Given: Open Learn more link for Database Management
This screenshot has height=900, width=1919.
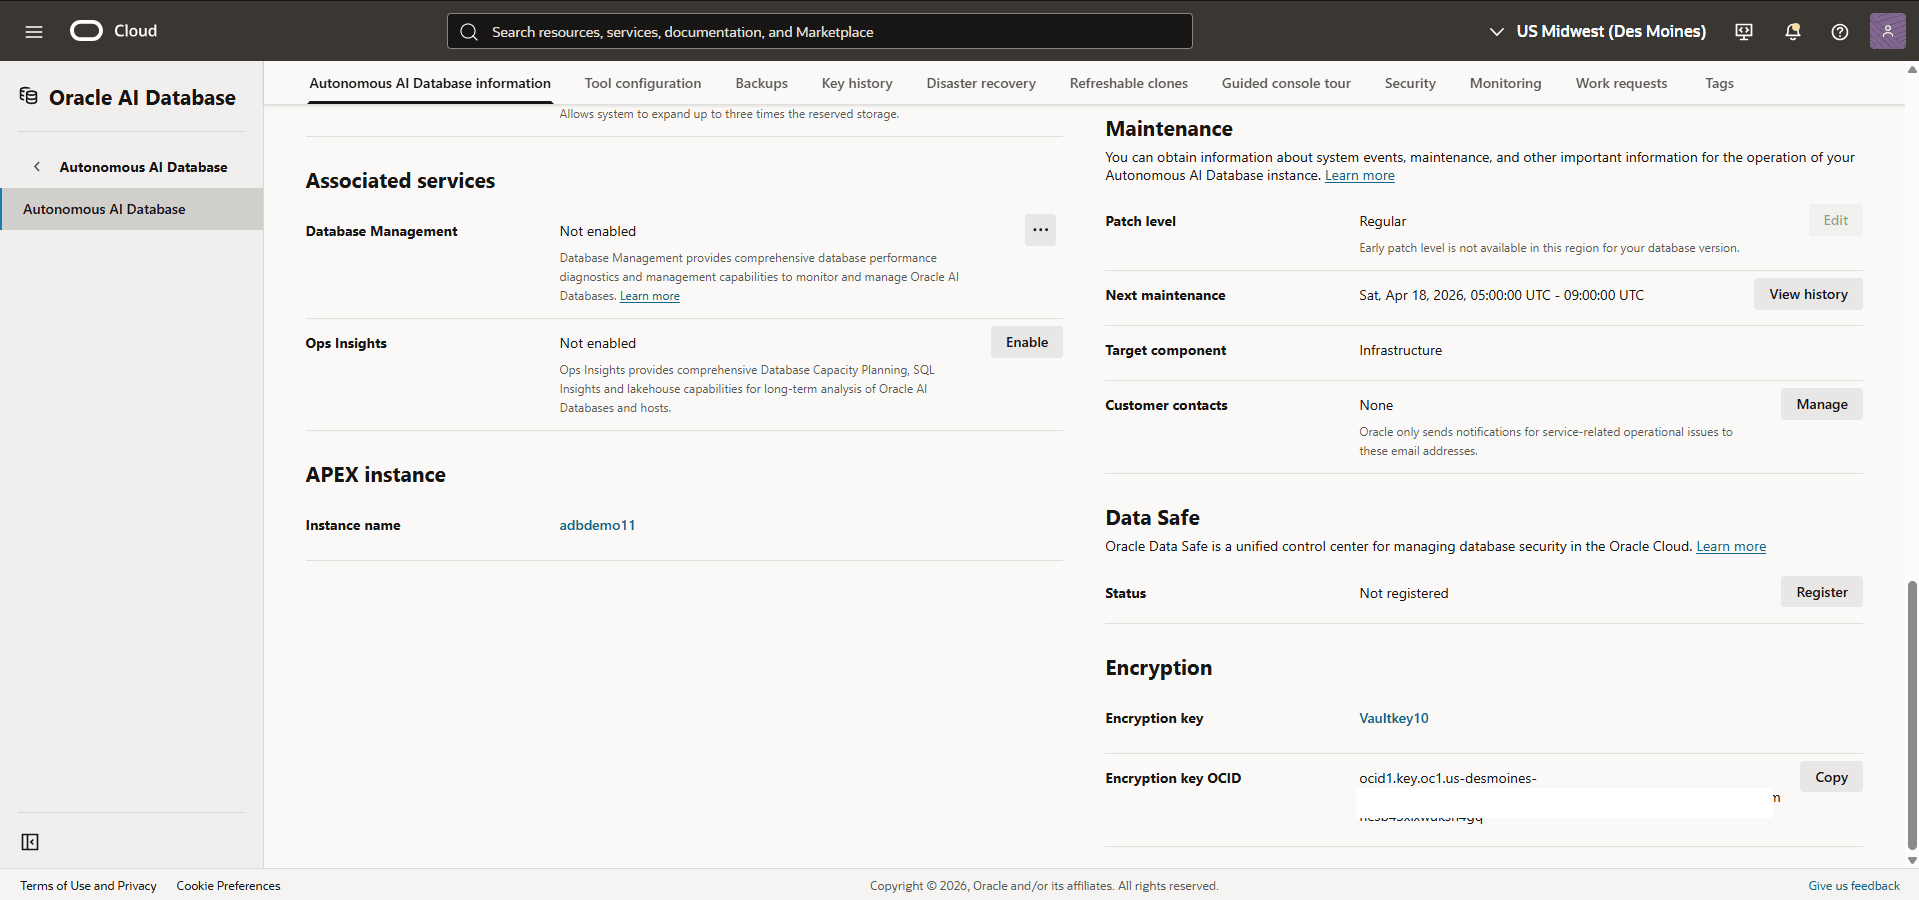Looking at the screenshot, I should pos(649,296).
